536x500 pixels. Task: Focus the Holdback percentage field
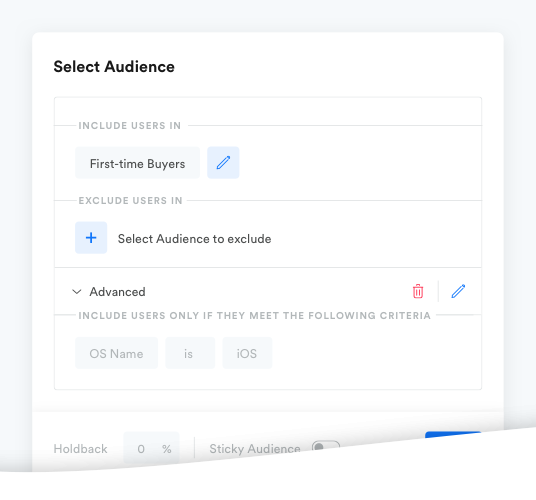tap(151, 448)
